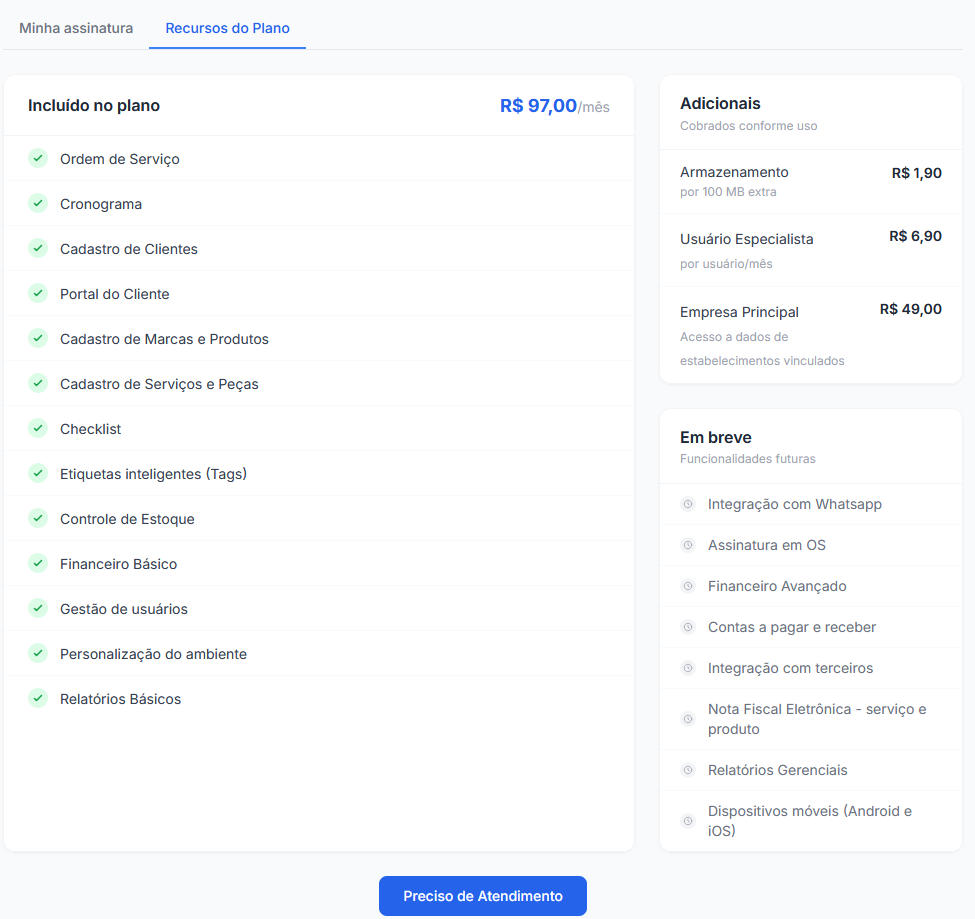Click the clock icon by Integração com terceiros
Viewport: 975px width, 919px height.
688,668
